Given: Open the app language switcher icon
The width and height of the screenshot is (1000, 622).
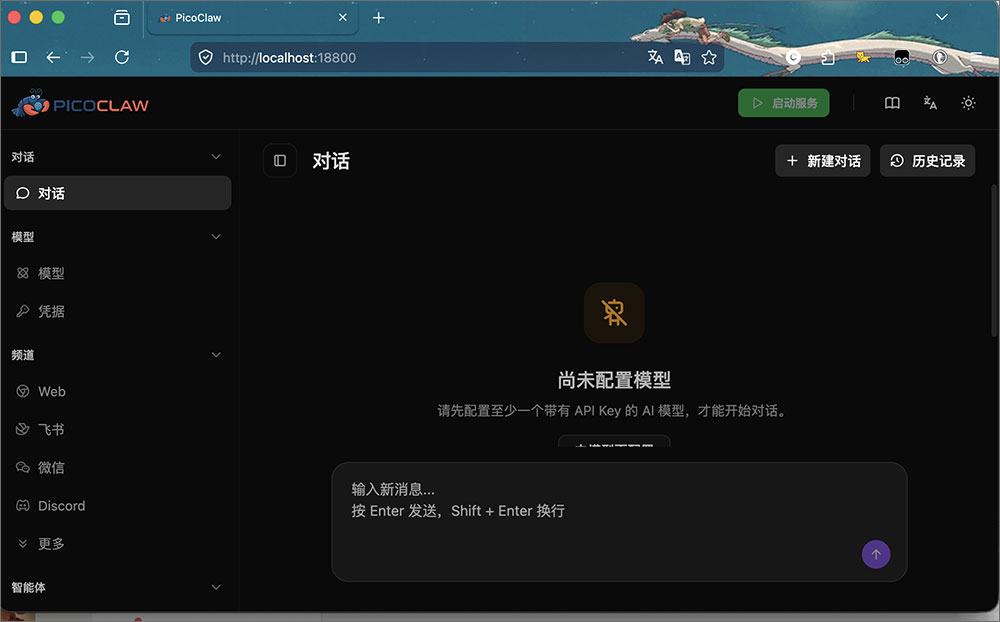Looking at the screenshot, I should [x=930, y=103].
